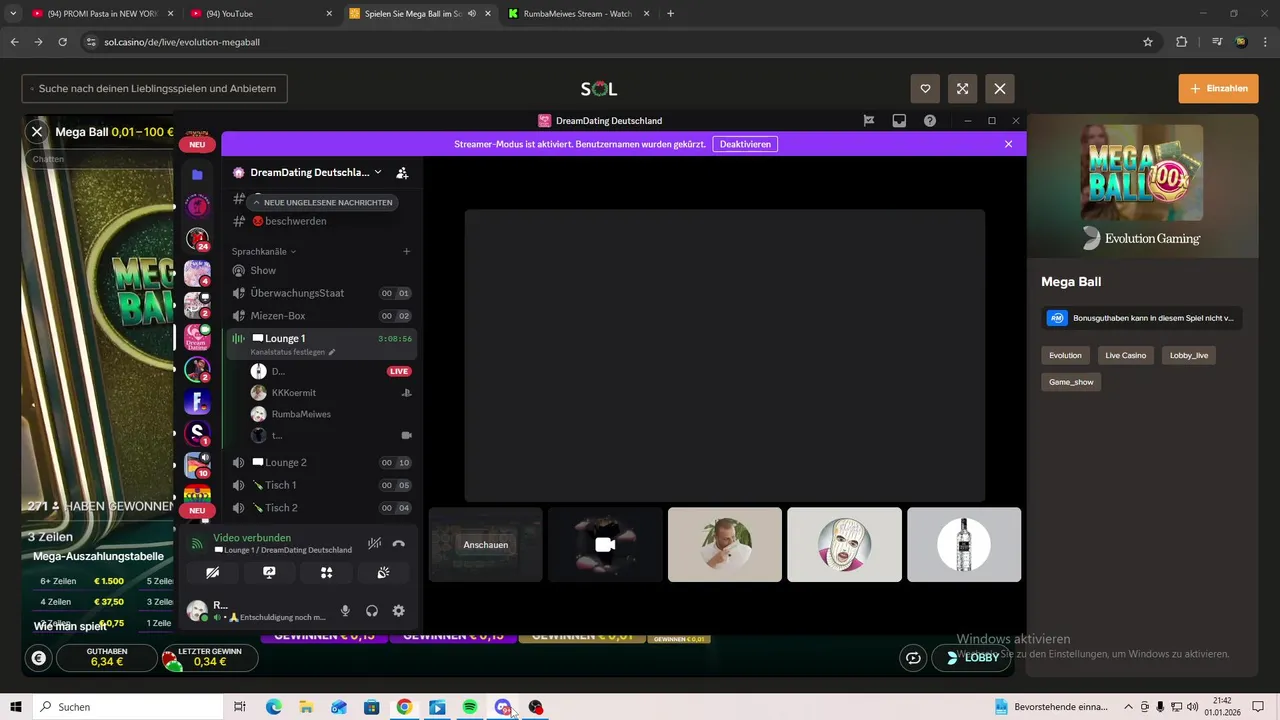Toggle camera in Discord voice panel
The image size is (1280, 720).
point(212,573)
